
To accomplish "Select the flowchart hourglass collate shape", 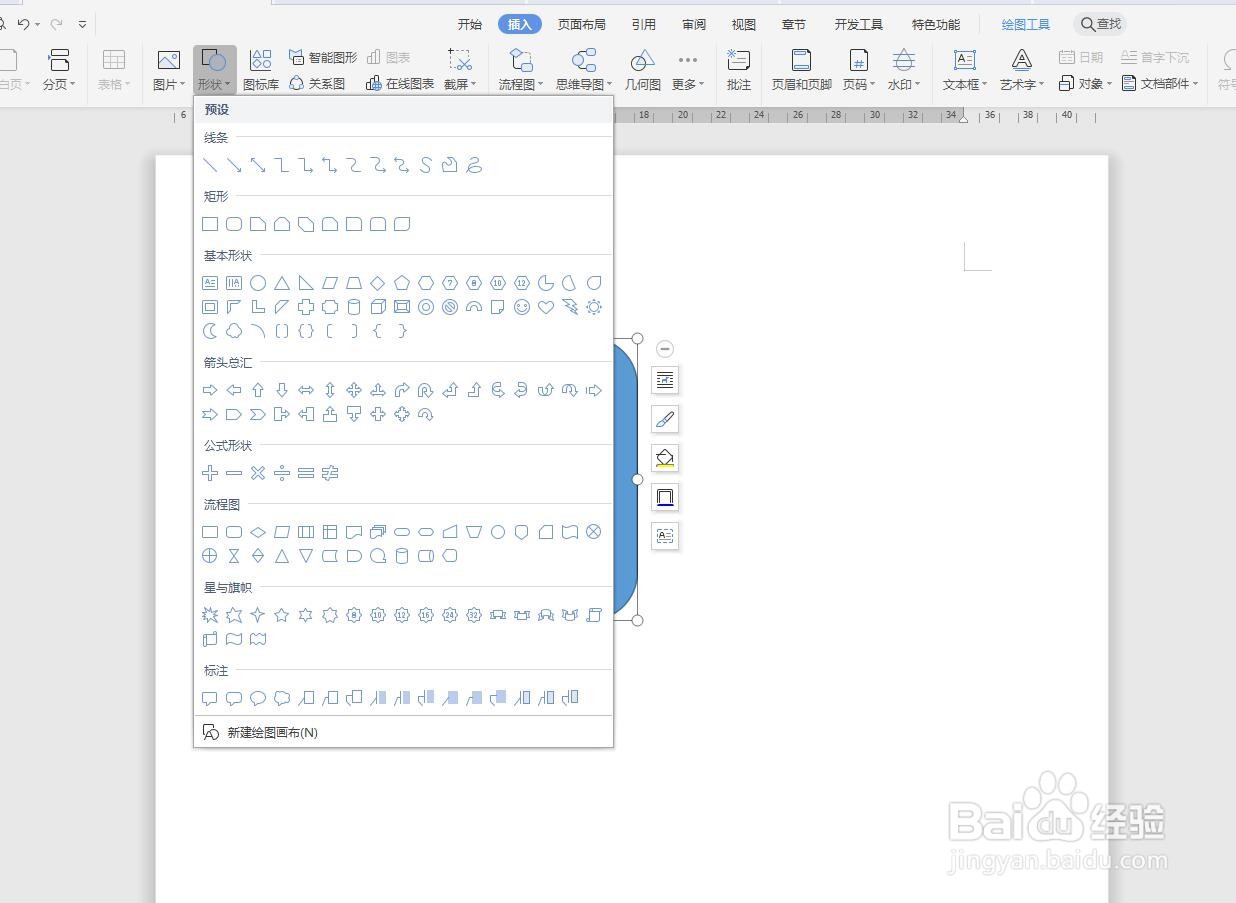I will [234, 556].
